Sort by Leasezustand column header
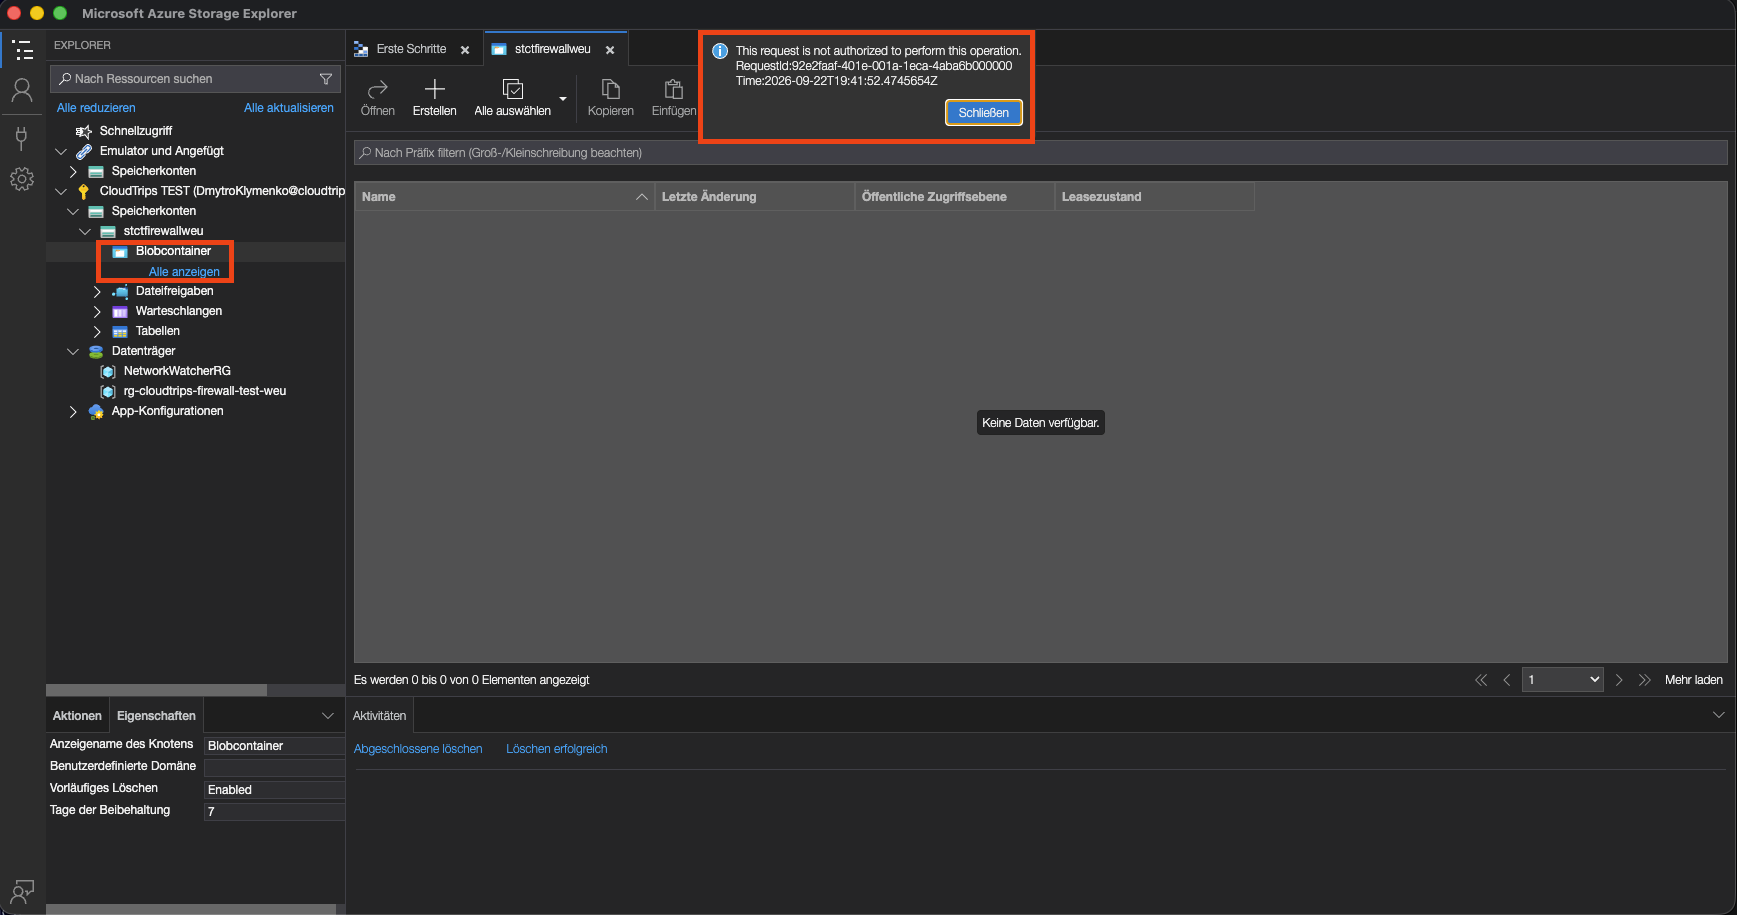Screen dimensions: 1737x915 [1154, 197]
